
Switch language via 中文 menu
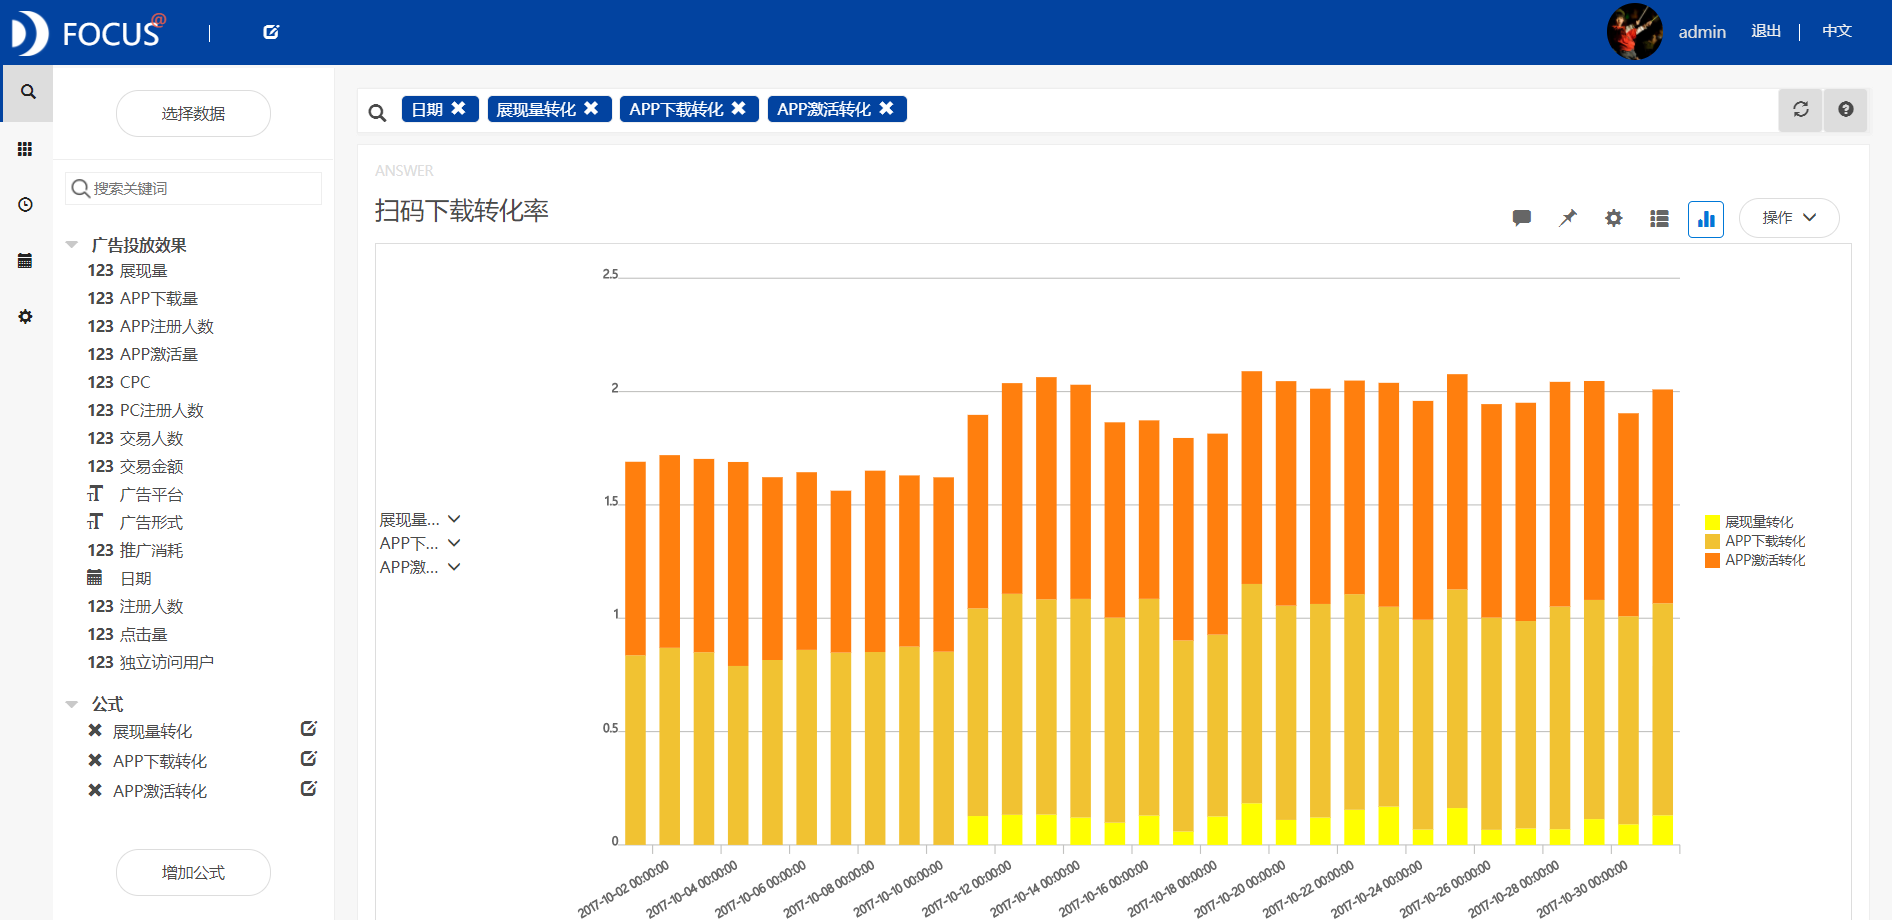(x=1836, y=31)
